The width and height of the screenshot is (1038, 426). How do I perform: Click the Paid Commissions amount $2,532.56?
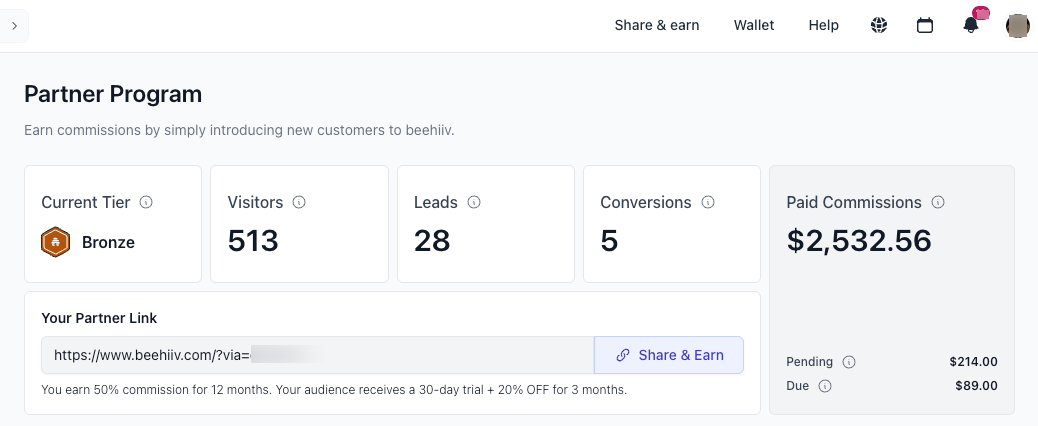859,241
